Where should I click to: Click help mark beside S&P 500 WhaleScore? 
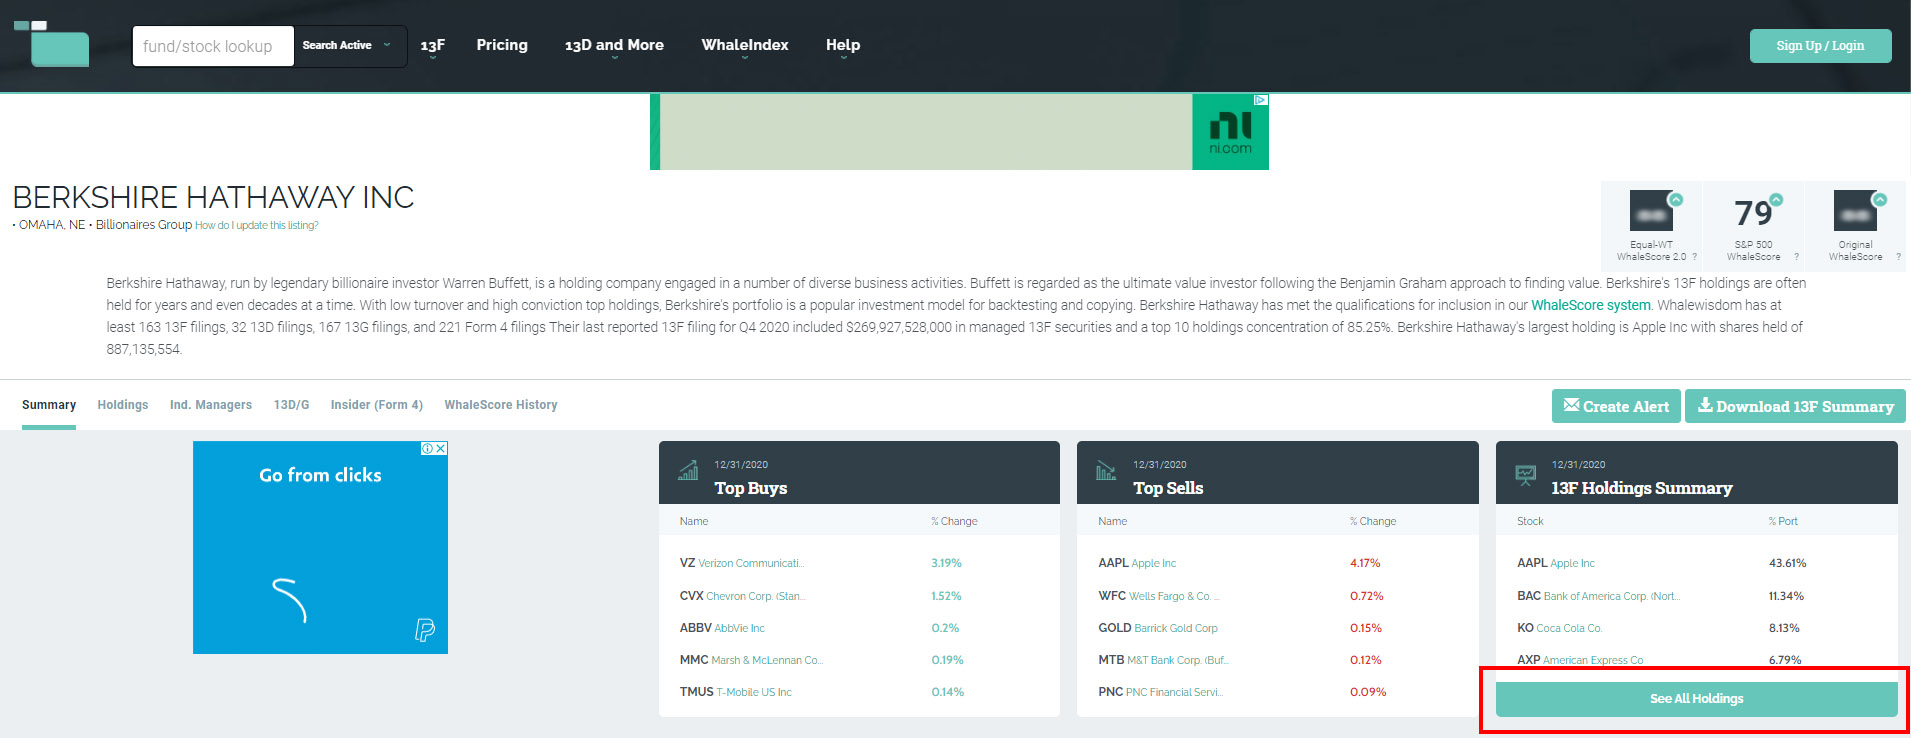click(x=1796, y=257)
